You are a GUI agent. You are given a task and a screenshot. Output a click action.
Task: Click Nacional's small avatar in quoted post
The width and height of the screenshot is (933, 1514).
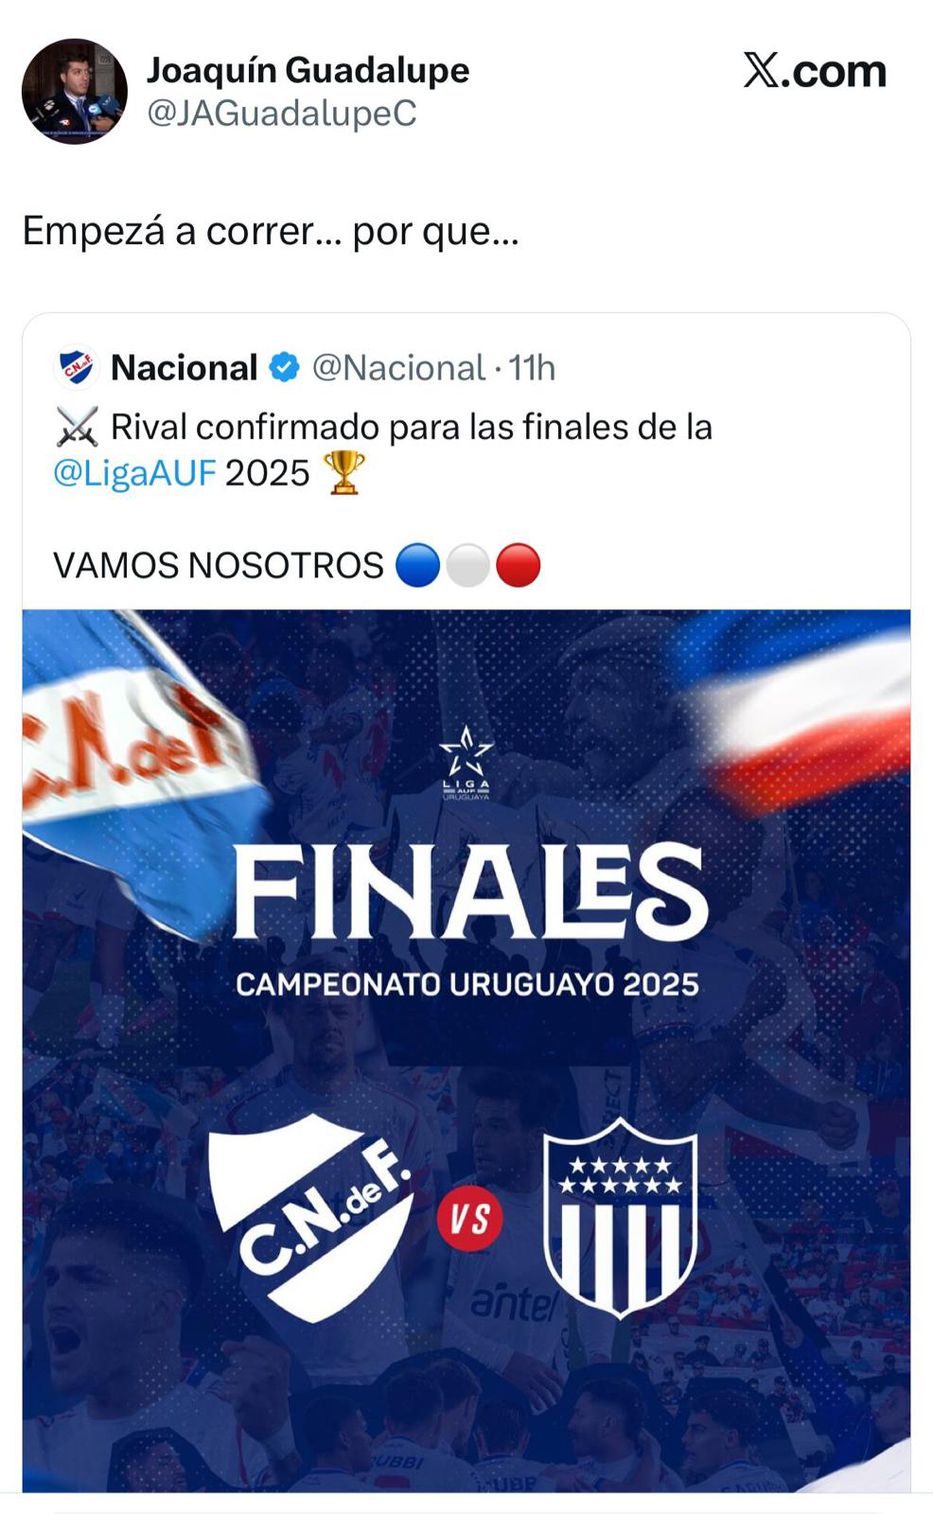coord(76,367)
